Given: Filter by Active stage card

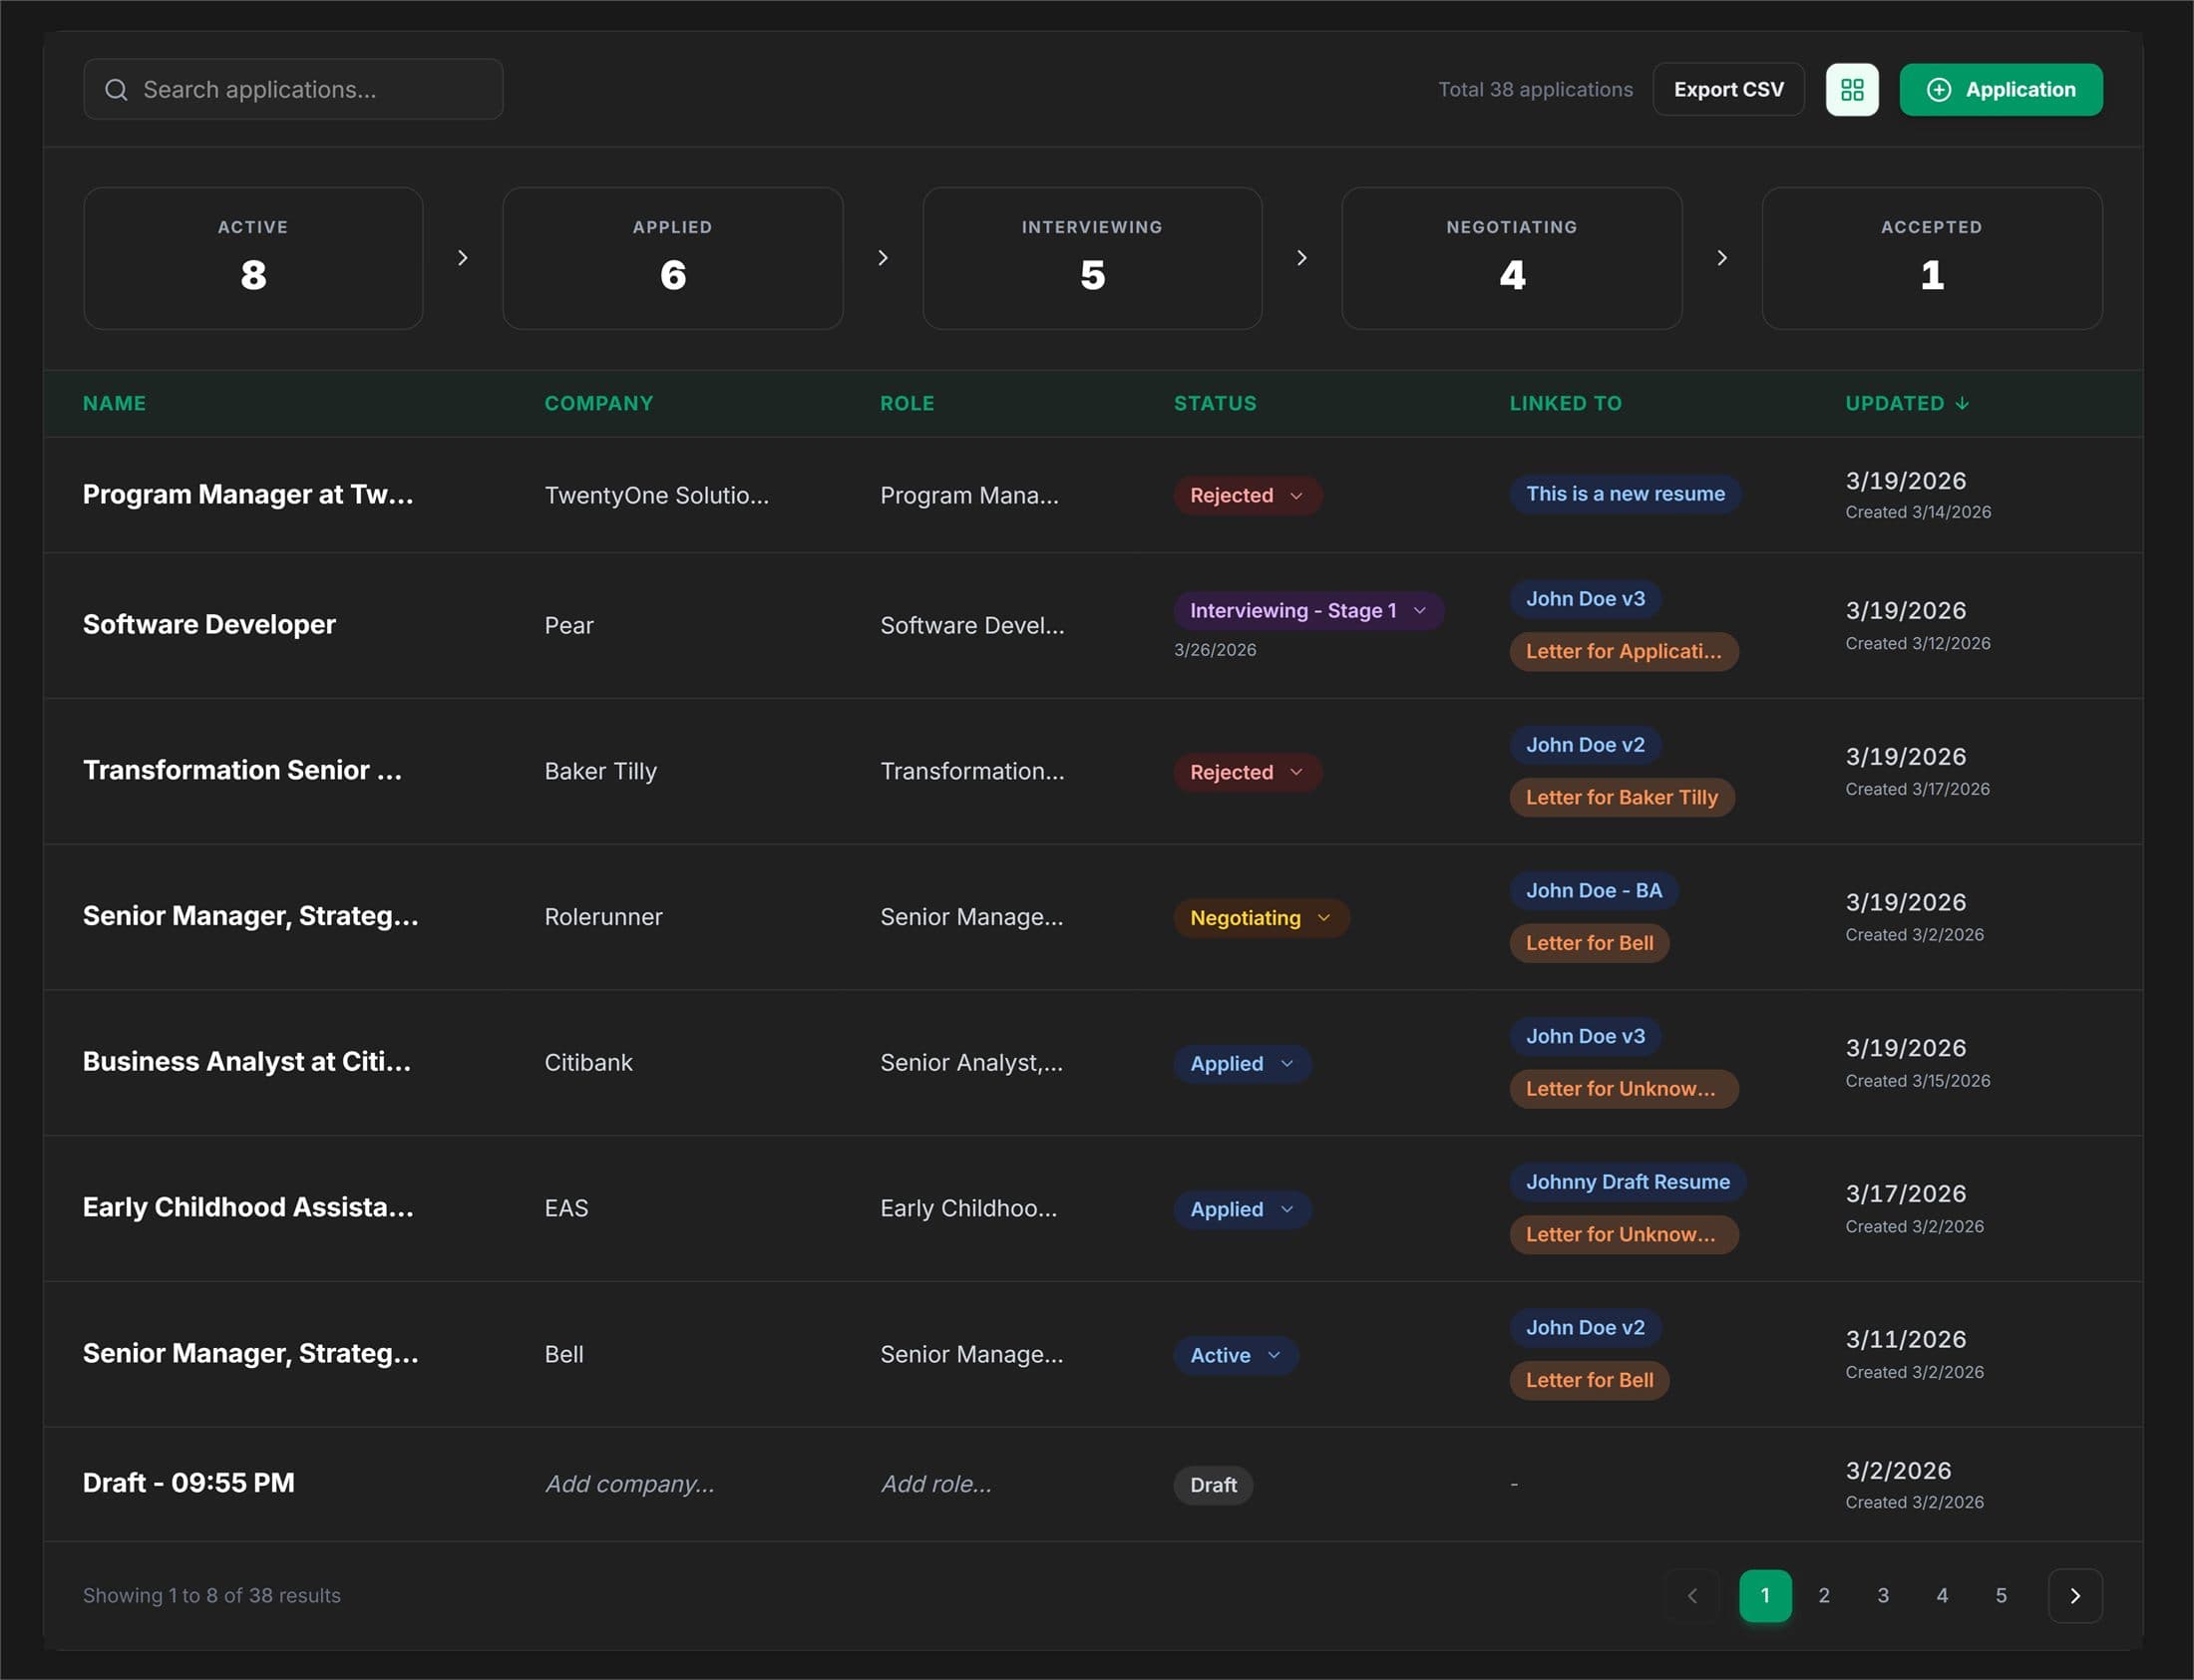Looking at the screenshot, I should pos(253,258).
